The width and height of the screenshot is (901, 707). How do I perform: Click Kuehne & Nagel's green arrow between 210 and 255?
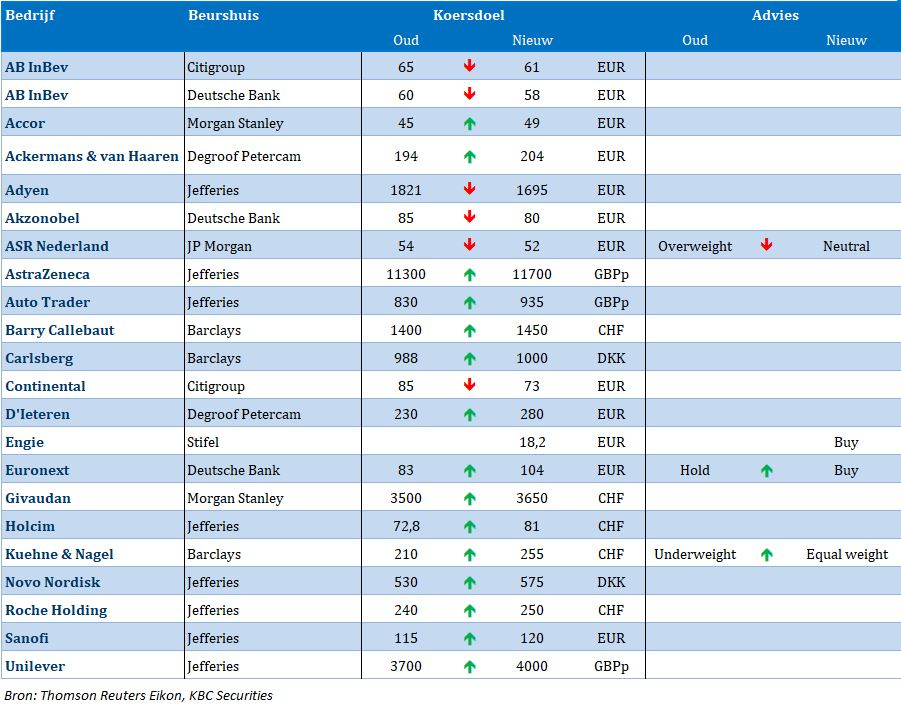469,554
